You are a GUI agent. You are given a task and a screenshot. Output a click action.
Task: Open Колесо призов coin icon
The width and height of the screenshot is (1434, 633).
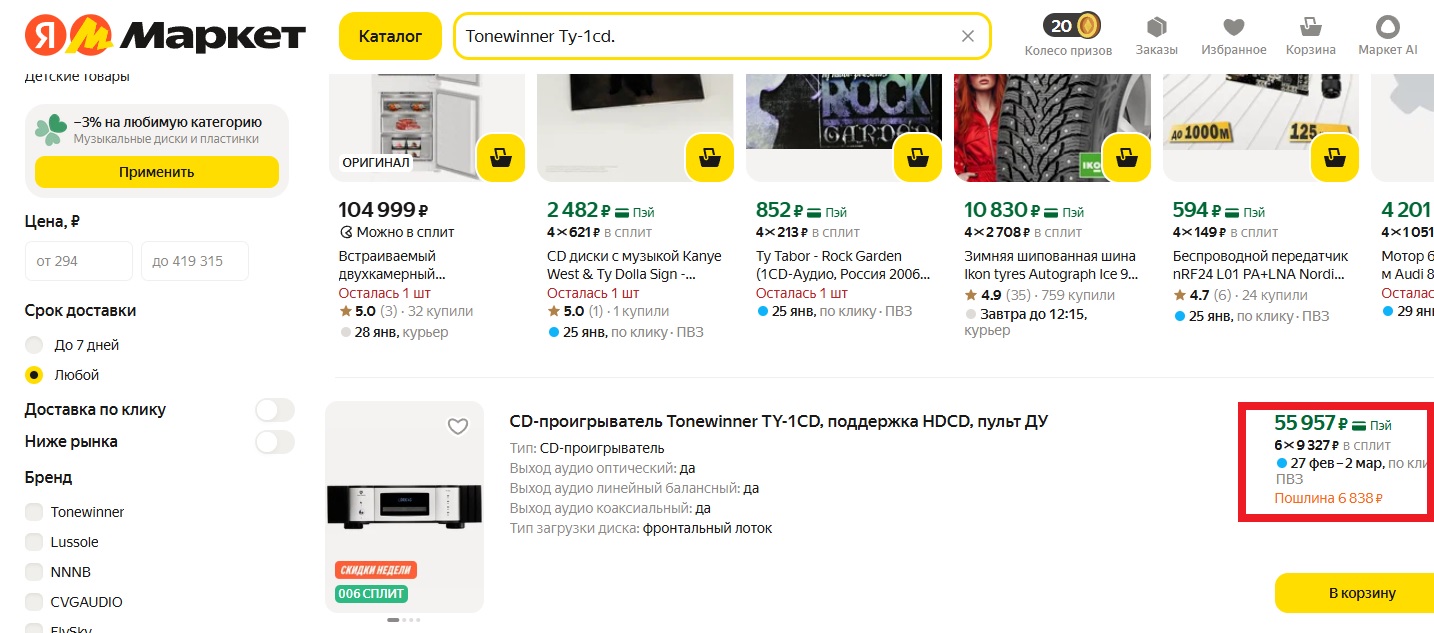[1087, 25]
